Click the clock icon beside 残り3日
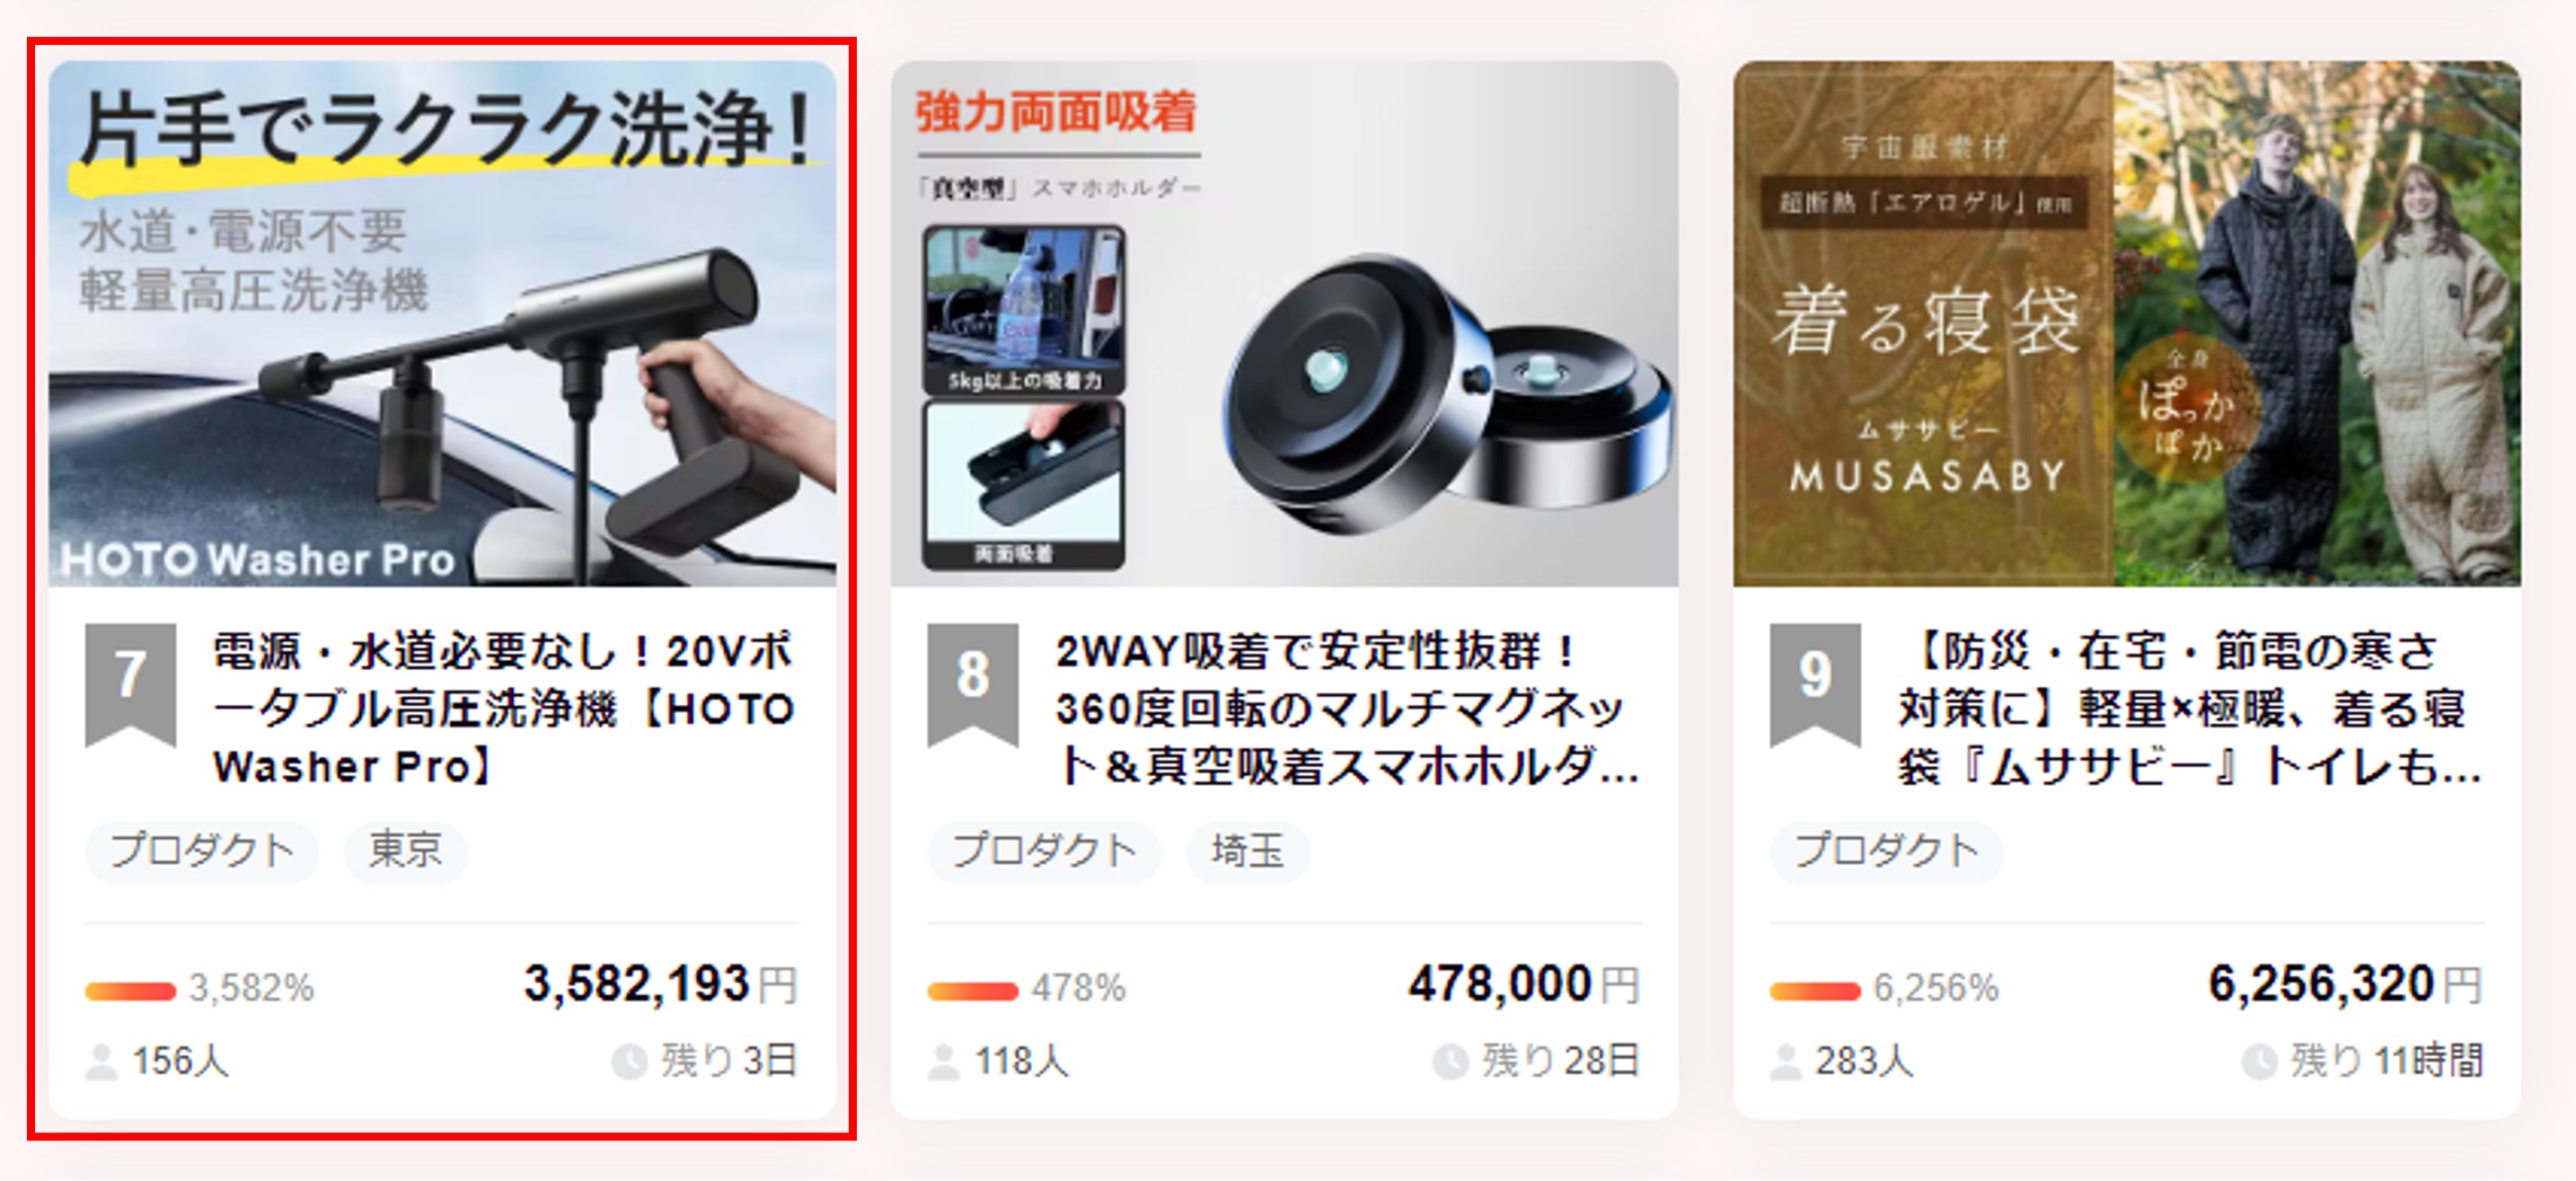Screen dimensions: 2576x1181 coord(629,1061)
